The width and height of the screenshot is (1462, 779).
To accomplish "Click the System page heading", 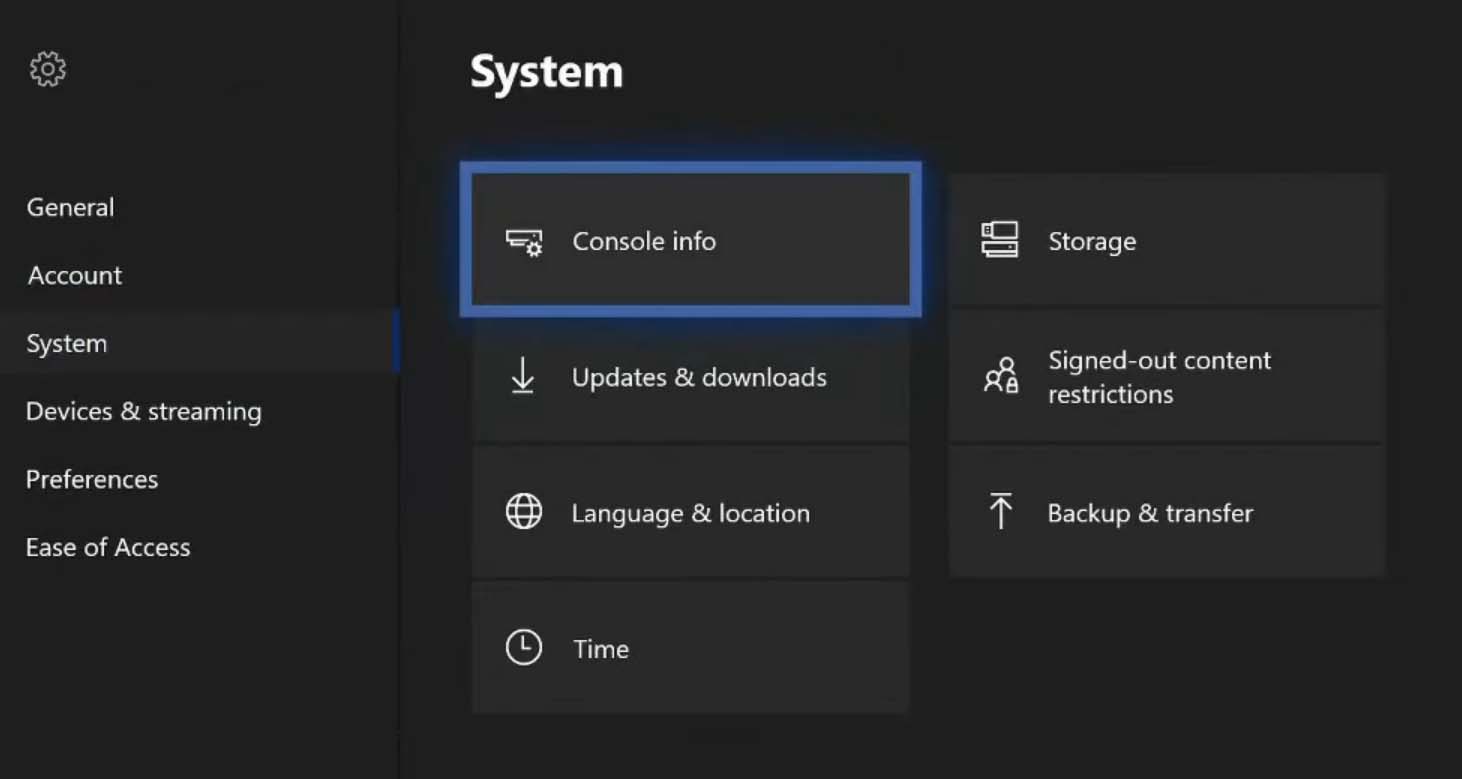I will pyautogui.click(x=547, y=72).
